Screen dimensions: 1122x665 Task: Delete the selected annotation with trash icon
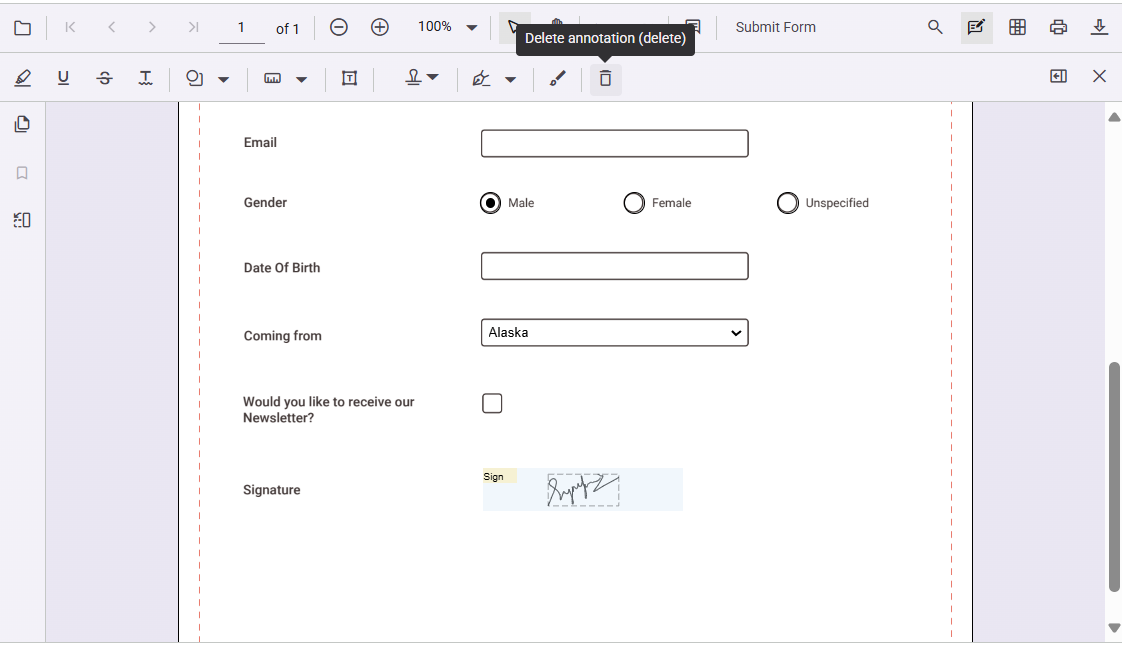pos(605,77)
